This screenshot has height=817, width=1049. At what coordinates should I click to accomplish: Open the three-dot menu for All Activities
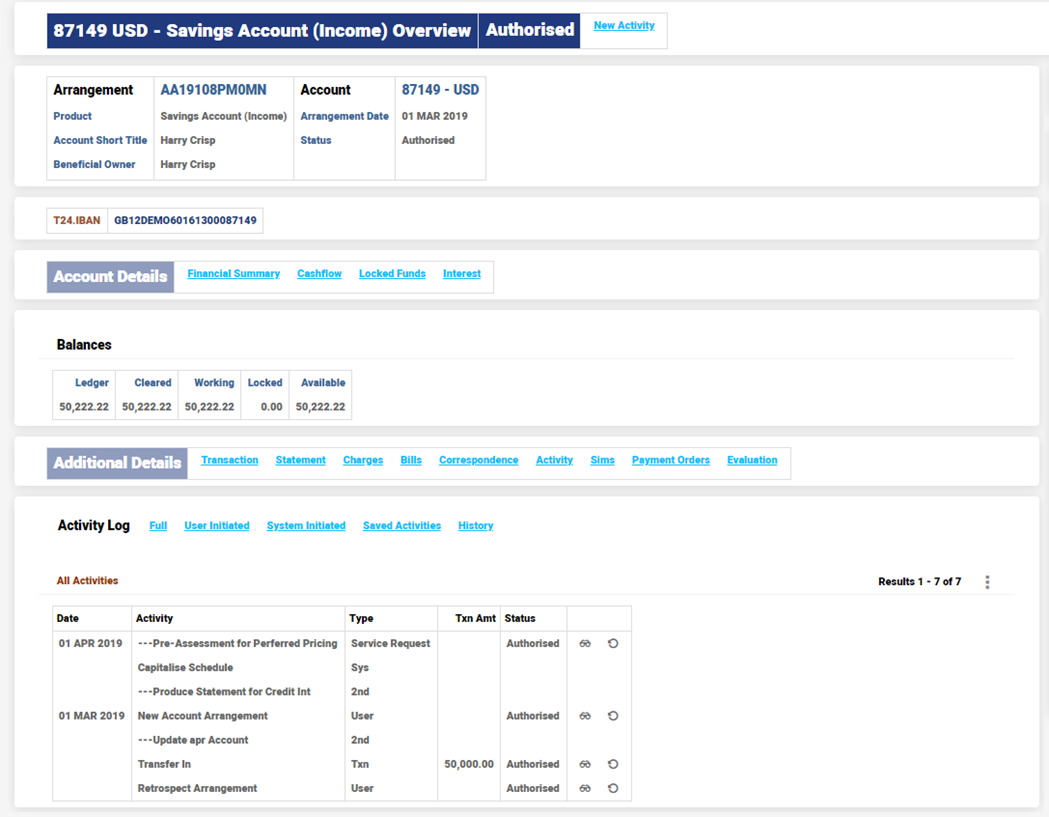point(987,582)
